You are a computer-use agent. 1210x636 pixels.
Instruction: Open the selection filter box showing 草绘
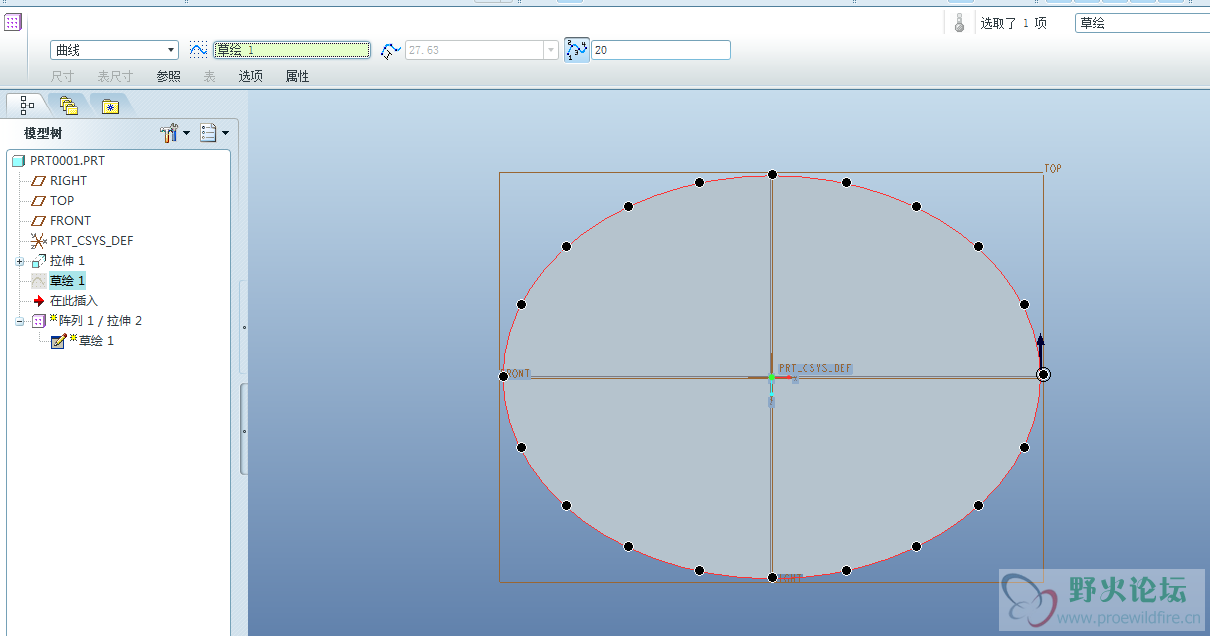[1142, 23]
